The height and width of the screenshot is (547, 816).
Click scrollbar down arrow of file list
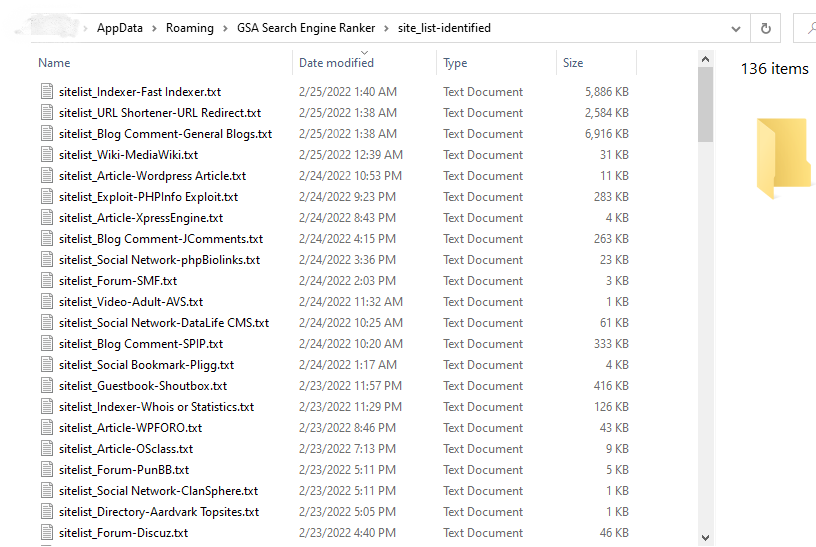705,538
